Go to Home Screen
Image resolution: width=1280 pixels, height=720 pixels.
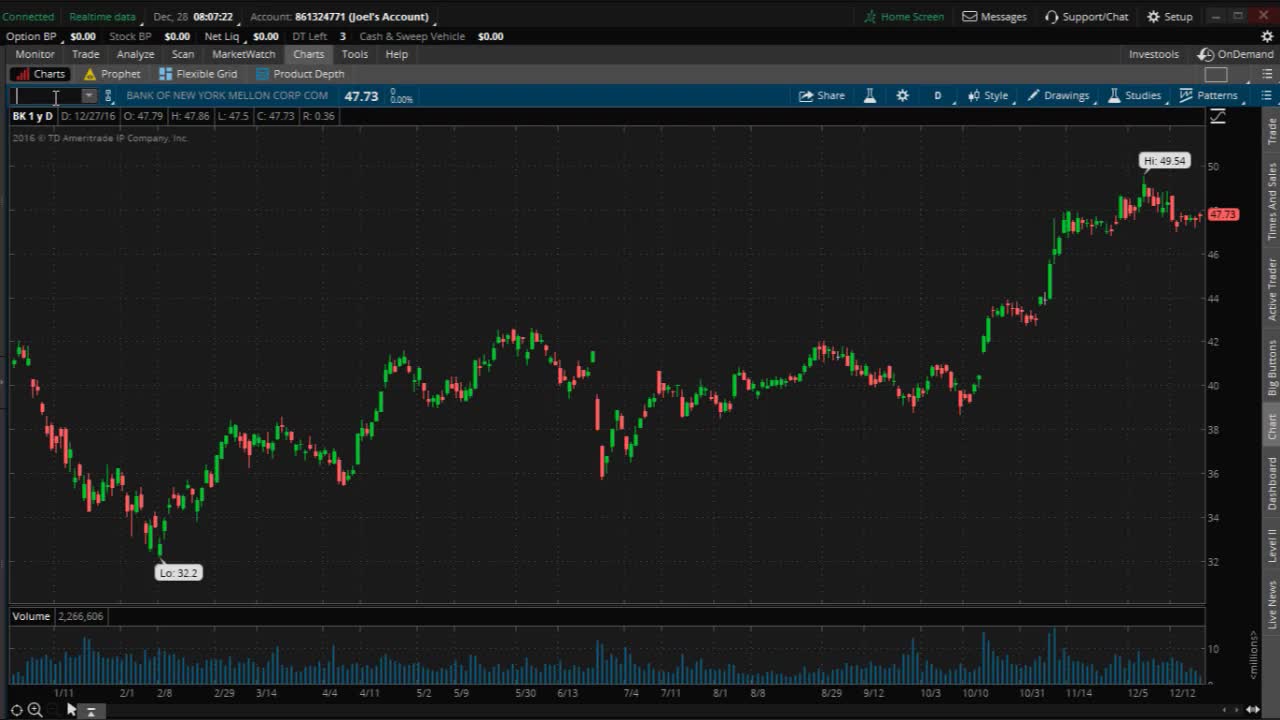[904, 17]
